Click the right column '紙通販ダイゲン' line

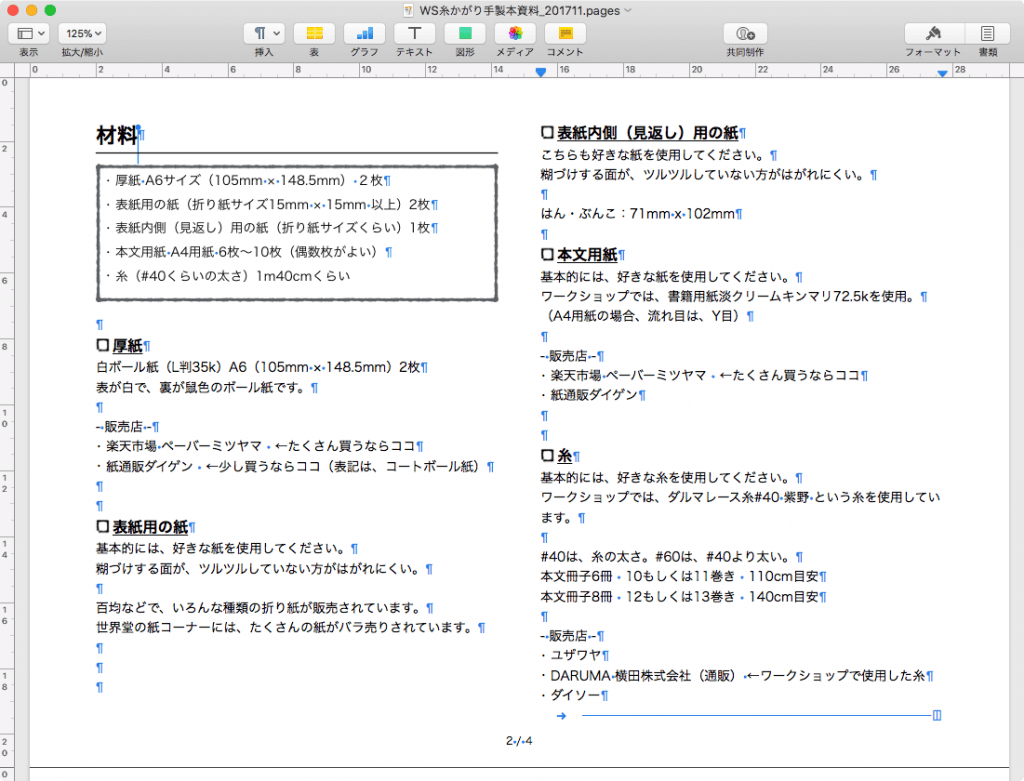(593, 395)
